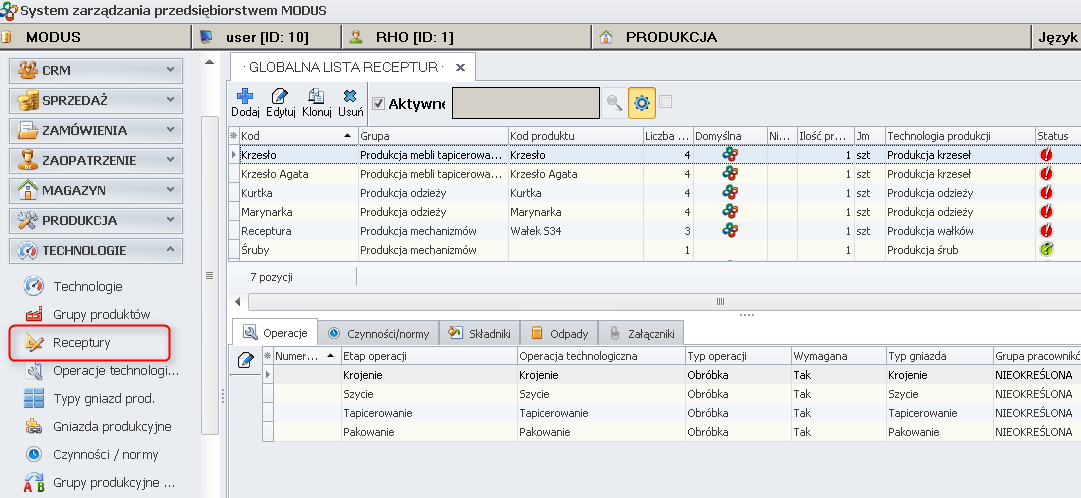Screen dimensions: 1081x498
Task: Open Gniazda produkcyjne icon
Action: point(34,427)
